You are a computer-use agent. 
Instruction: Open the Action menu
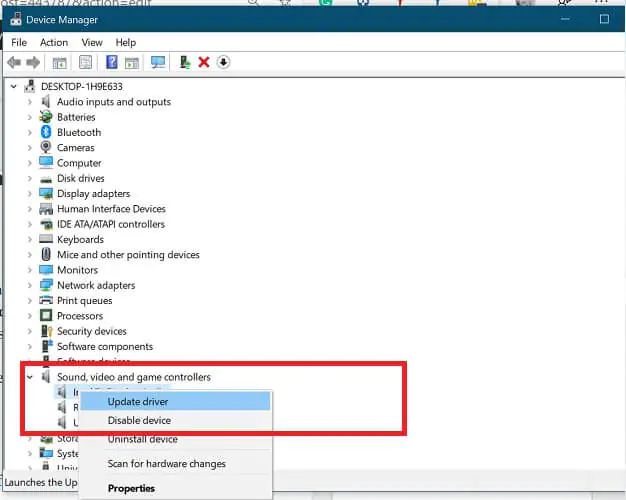pyautogui.click(x=54, y=42)
